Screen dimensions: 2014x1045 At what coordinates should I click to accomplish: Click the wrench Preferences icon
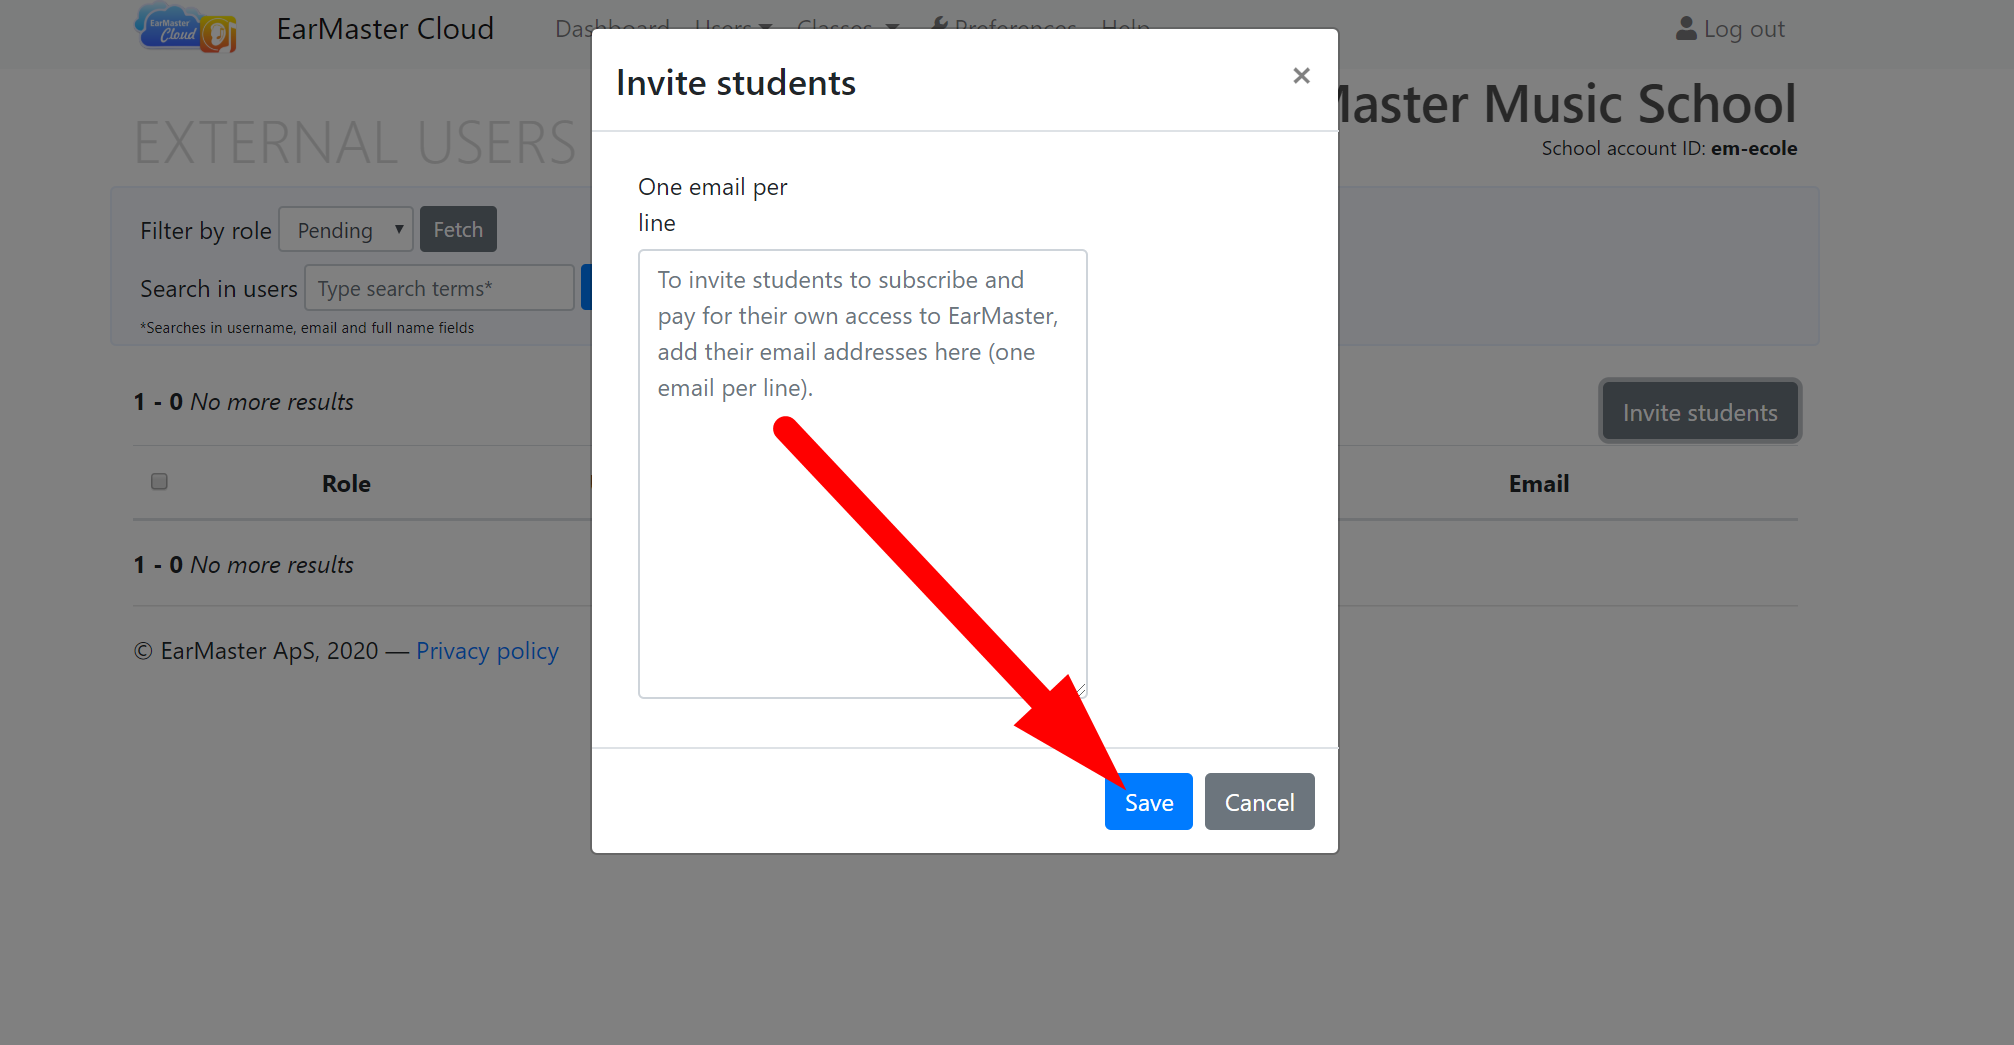coord(940,24)
